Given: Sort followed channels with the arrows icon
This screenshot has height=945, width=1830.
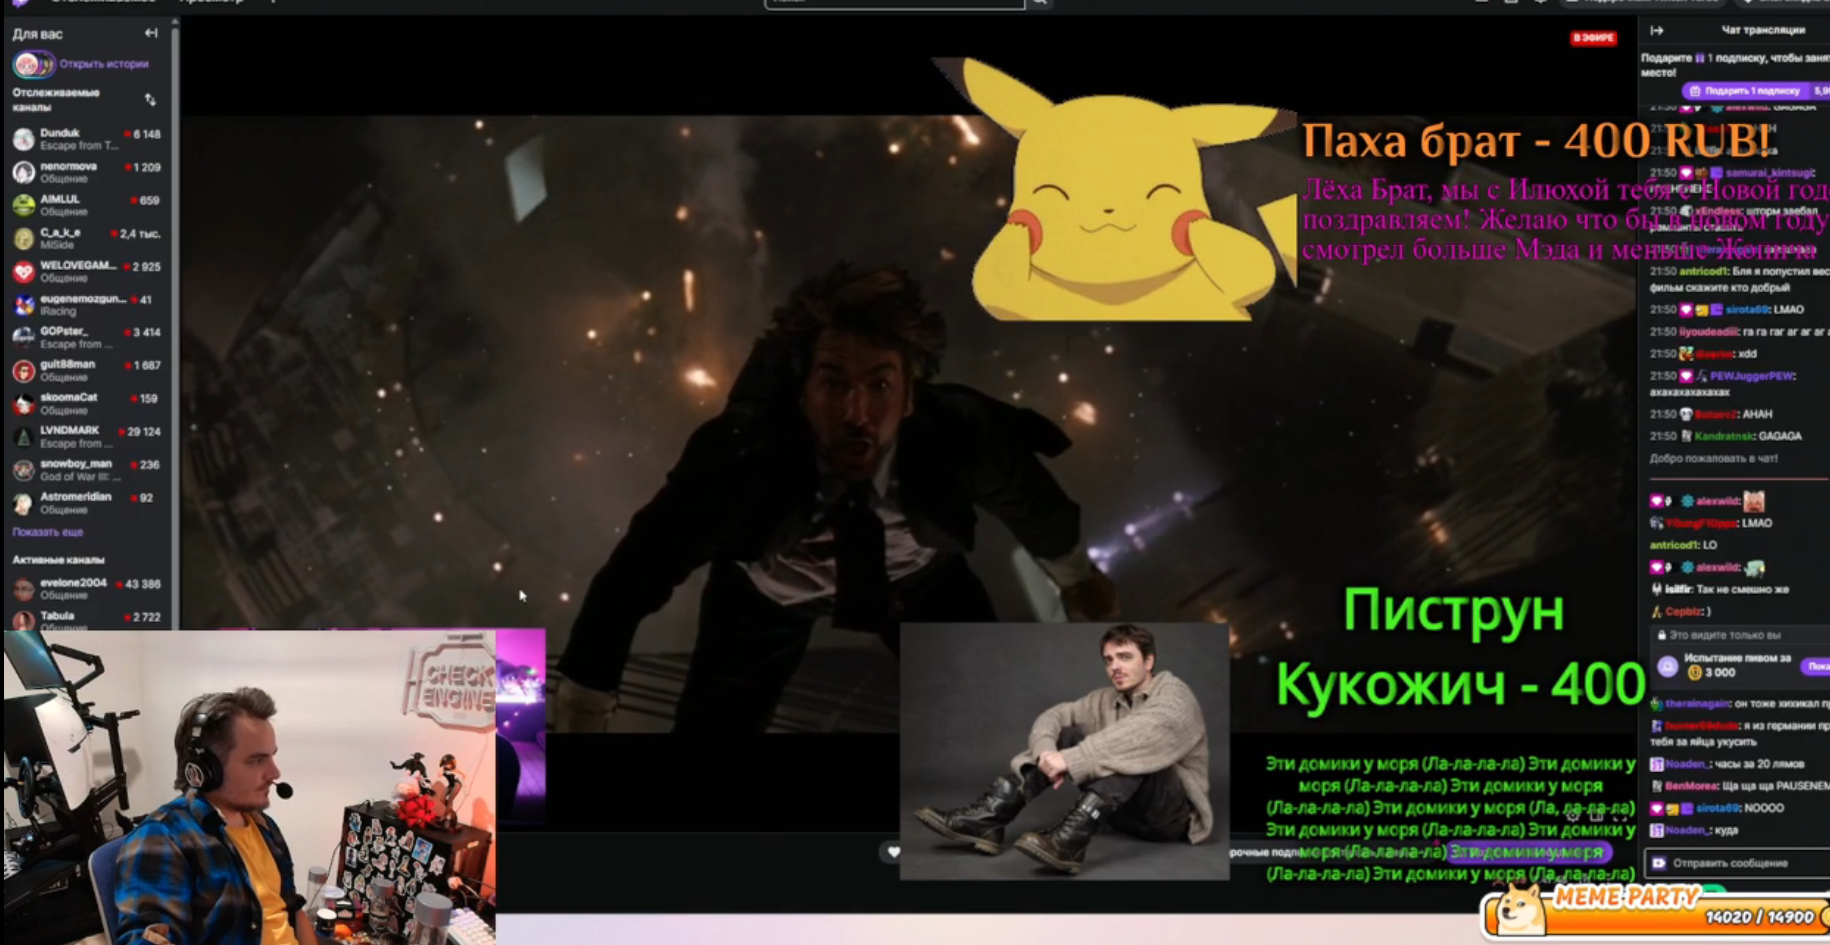Looking at the screenshot, I should tap(150, 99).
